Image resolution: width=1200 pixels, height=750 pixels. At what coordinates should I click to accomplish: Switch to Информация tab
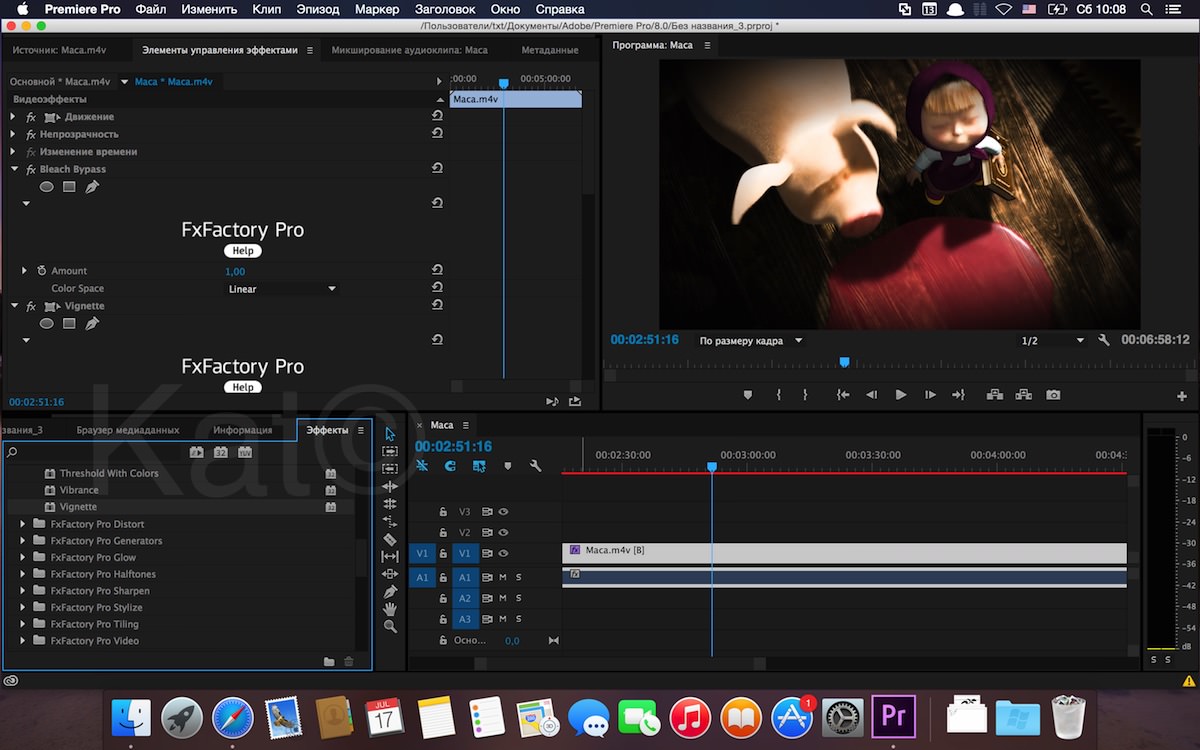[x=243, y=430]
